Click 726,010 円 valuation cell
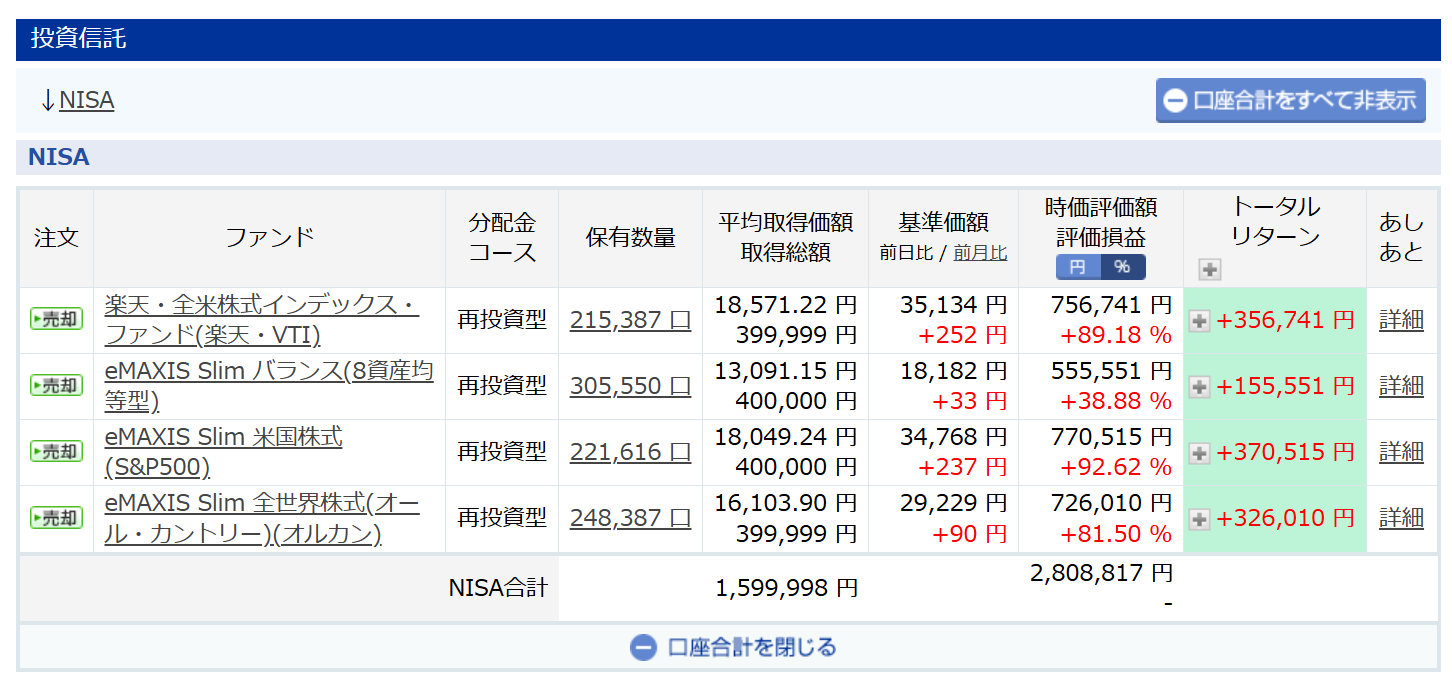Image resolution: width=1452 pixels, height=680 pixels. click(1111, 502)
